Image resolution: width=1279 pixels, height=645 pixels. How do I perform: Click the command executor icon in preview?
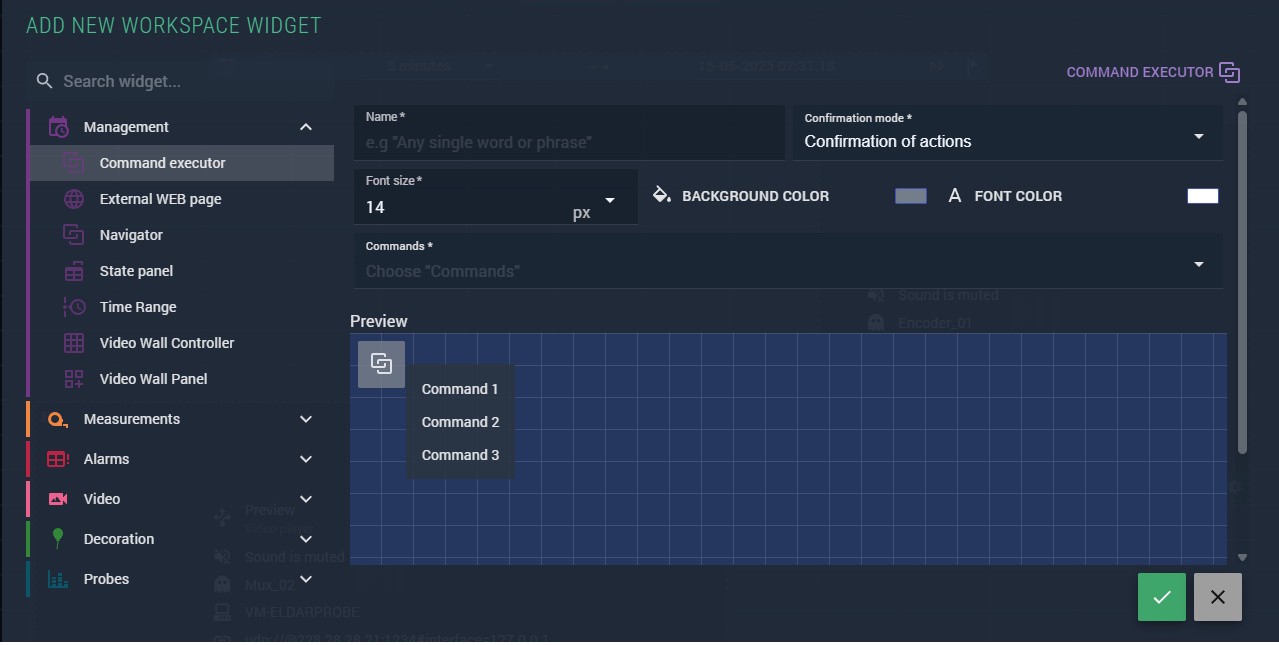(381, 364)
